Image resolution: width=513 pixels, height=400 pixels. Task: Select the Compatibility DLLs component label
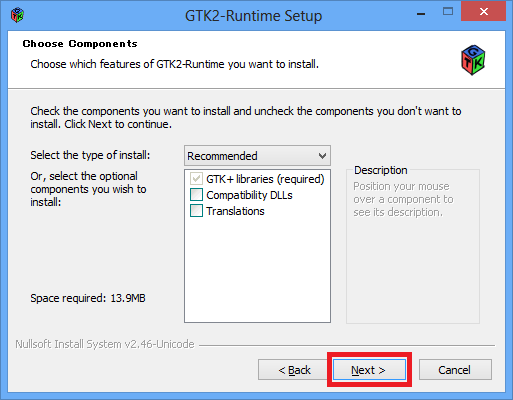249,195
